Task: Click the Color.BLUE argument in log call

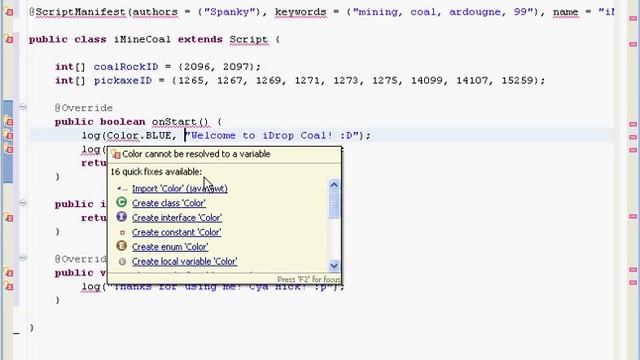Action: pos(139,136)
